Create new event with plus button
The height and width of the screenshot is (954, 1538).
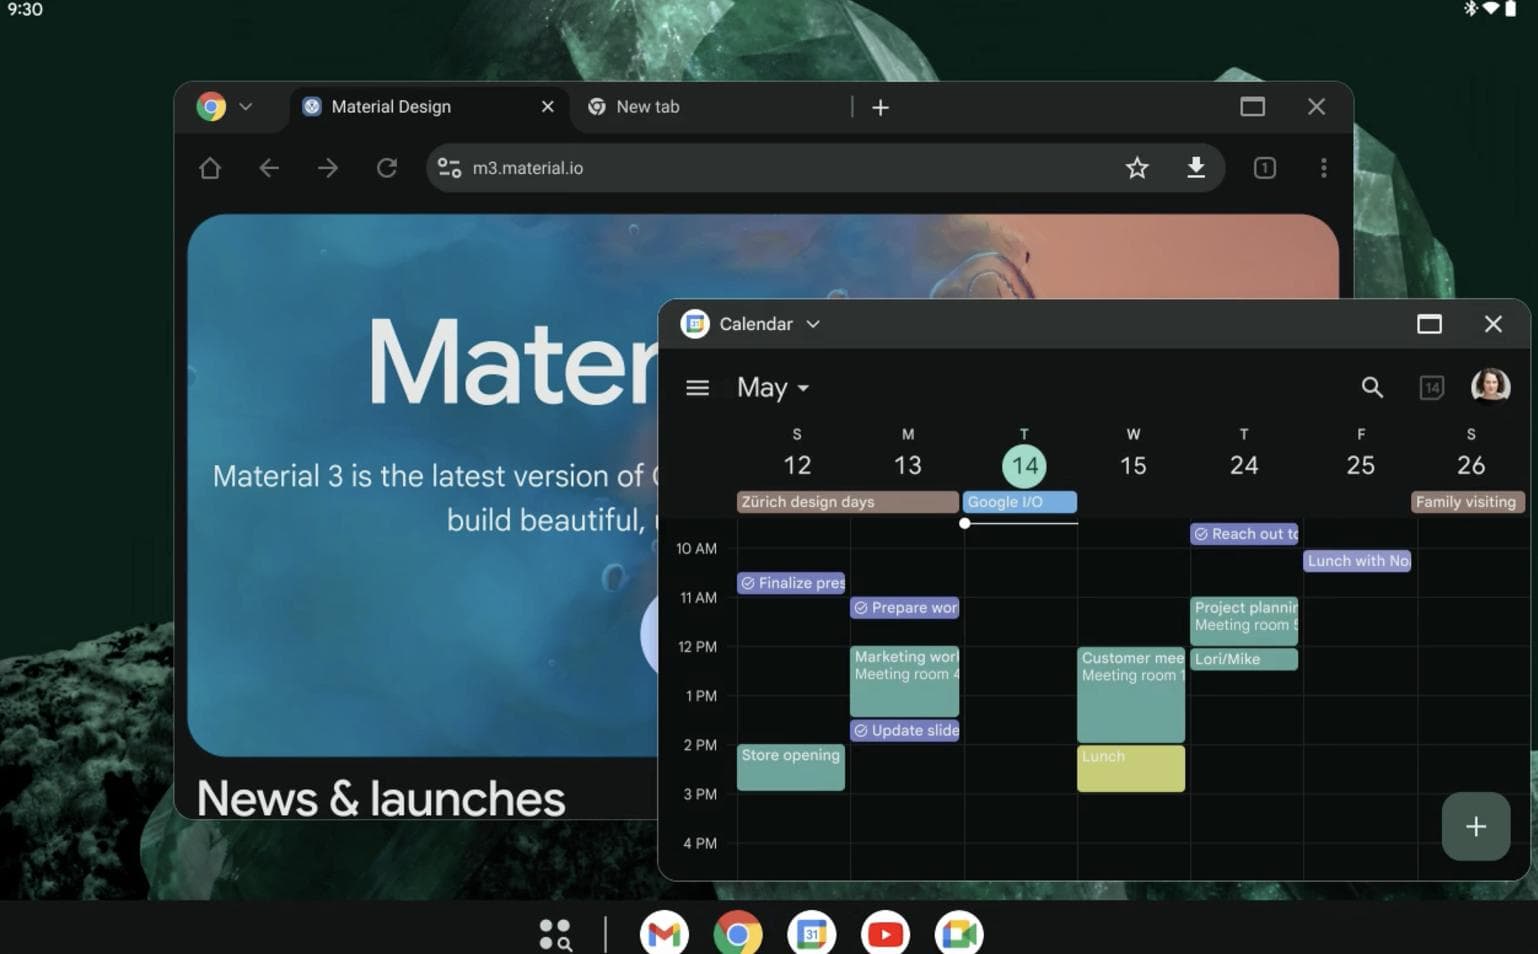pos(1476,826)
